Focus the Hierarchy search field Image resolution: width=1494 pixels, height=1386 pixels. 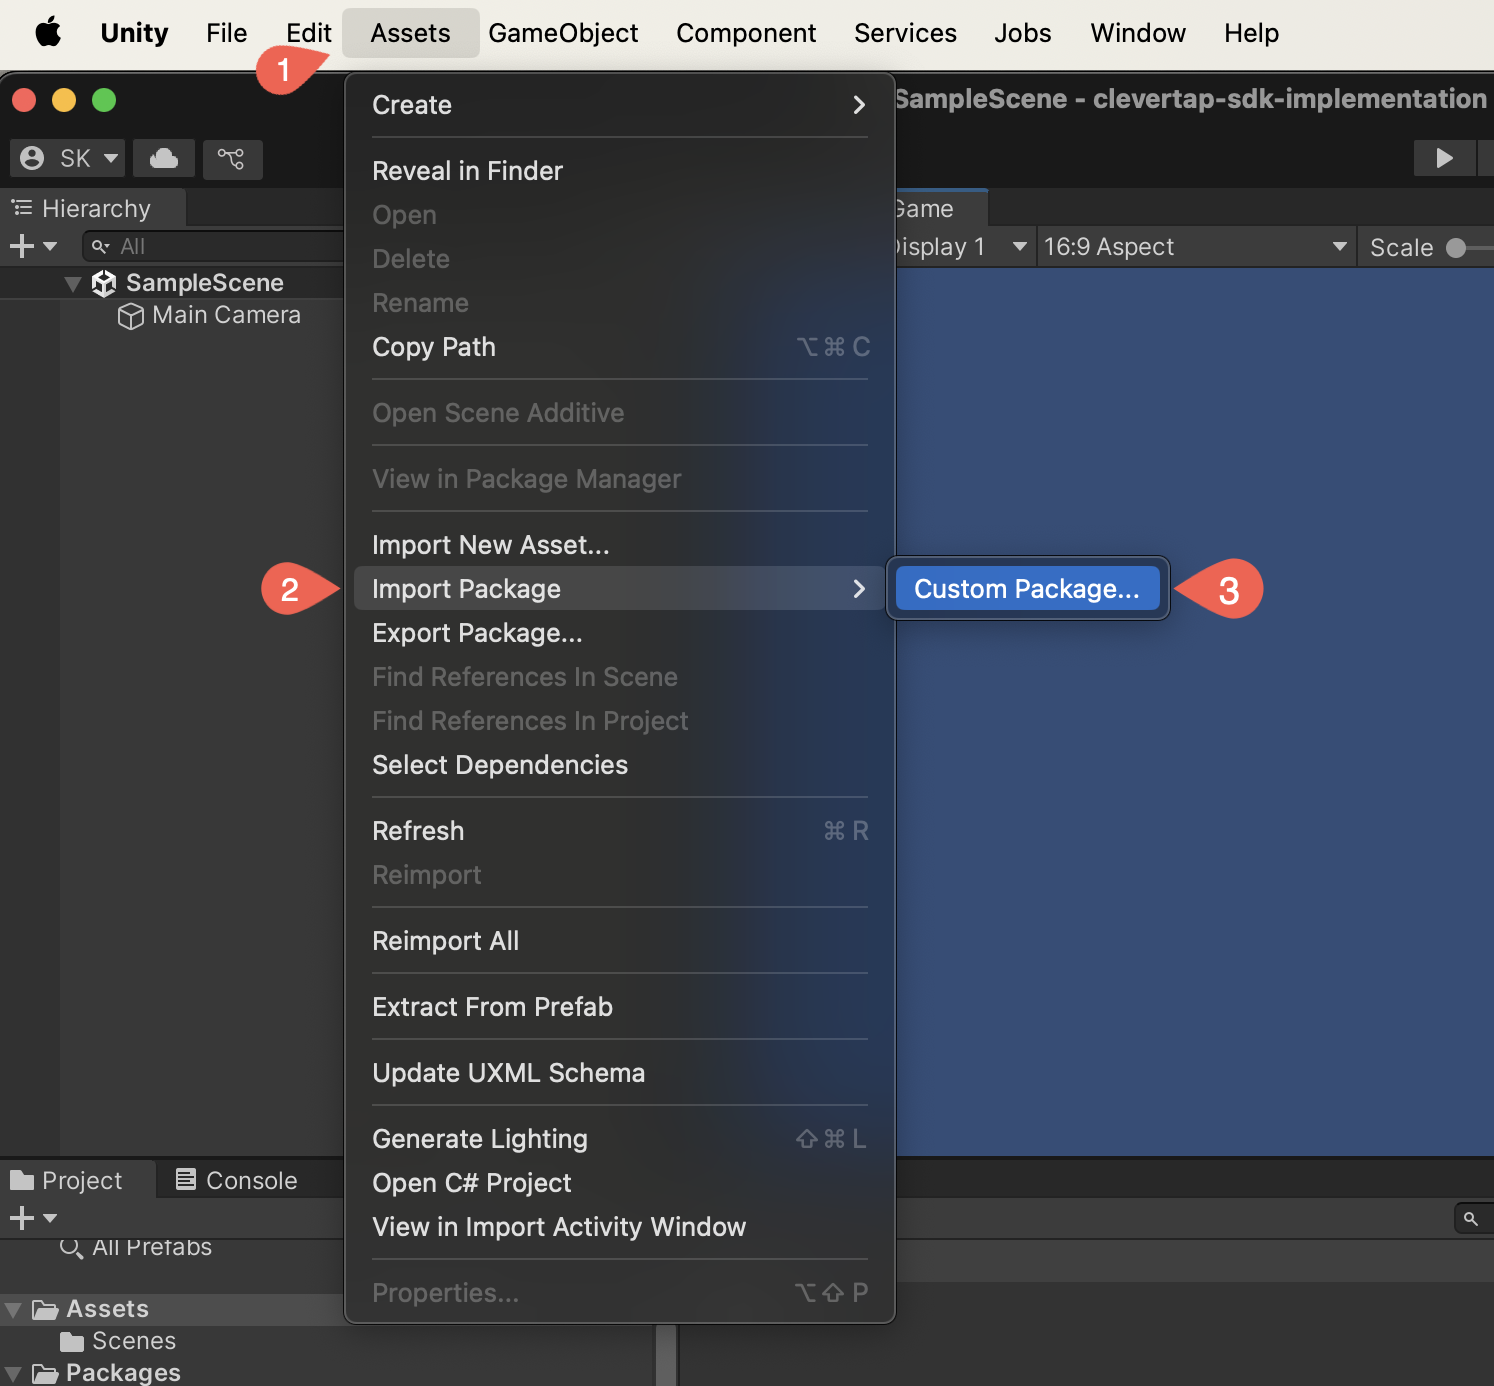tap(212, 246)
